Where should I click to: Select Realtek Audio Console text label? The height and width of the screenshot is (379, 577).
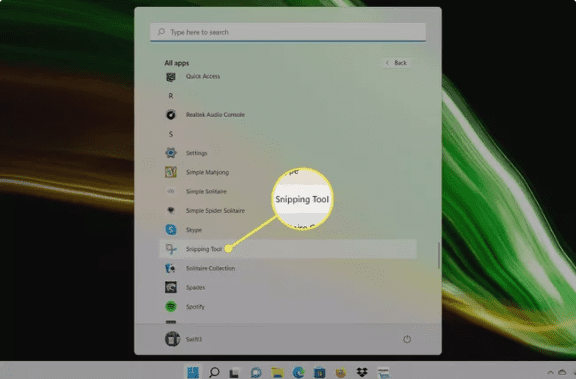215,115
